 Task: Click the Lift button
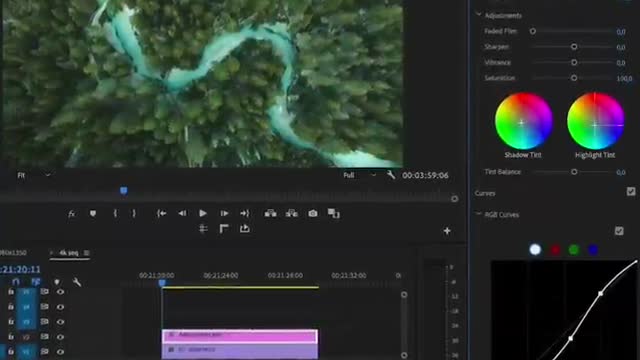tap(270, 213)
